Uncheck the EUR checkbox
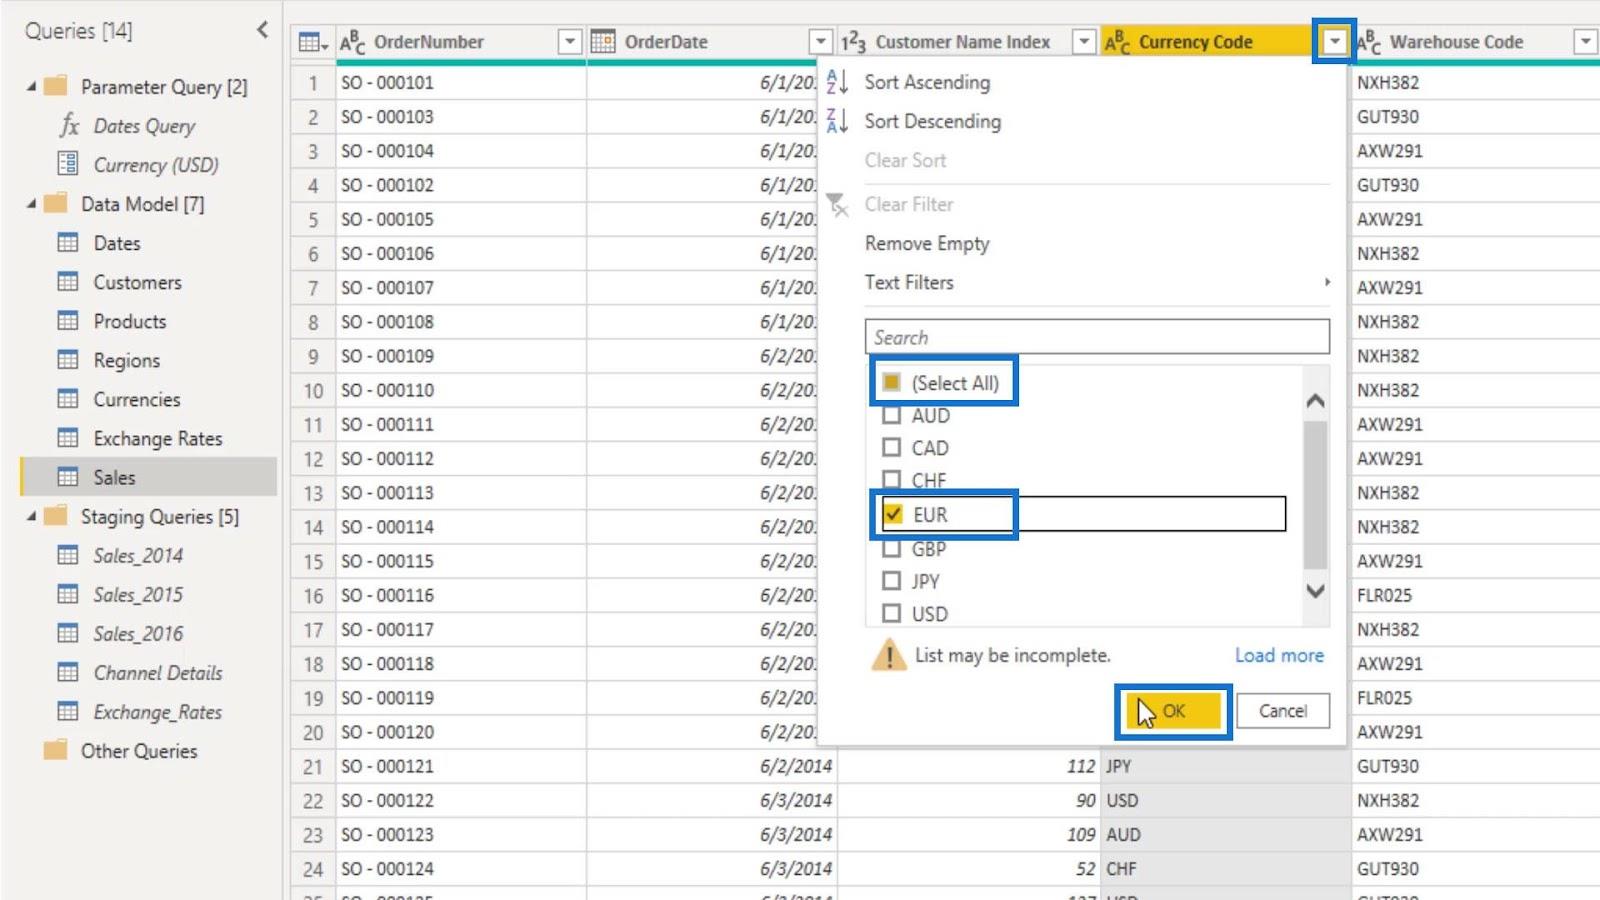Image resolution: width=1600 pixels, height=900 pixels. pyautogui.click(x=892, y=514)
